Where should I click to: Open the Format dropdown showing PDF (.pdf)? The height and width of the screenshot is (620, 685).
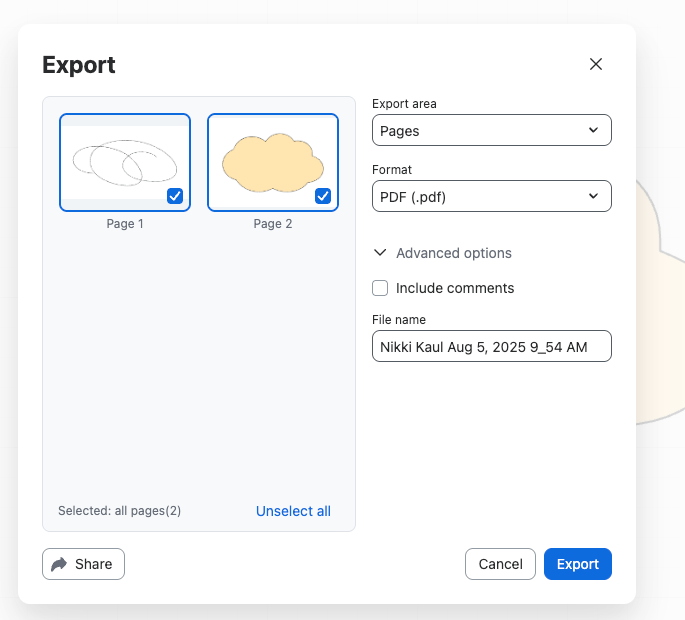(x=490, y=196)
